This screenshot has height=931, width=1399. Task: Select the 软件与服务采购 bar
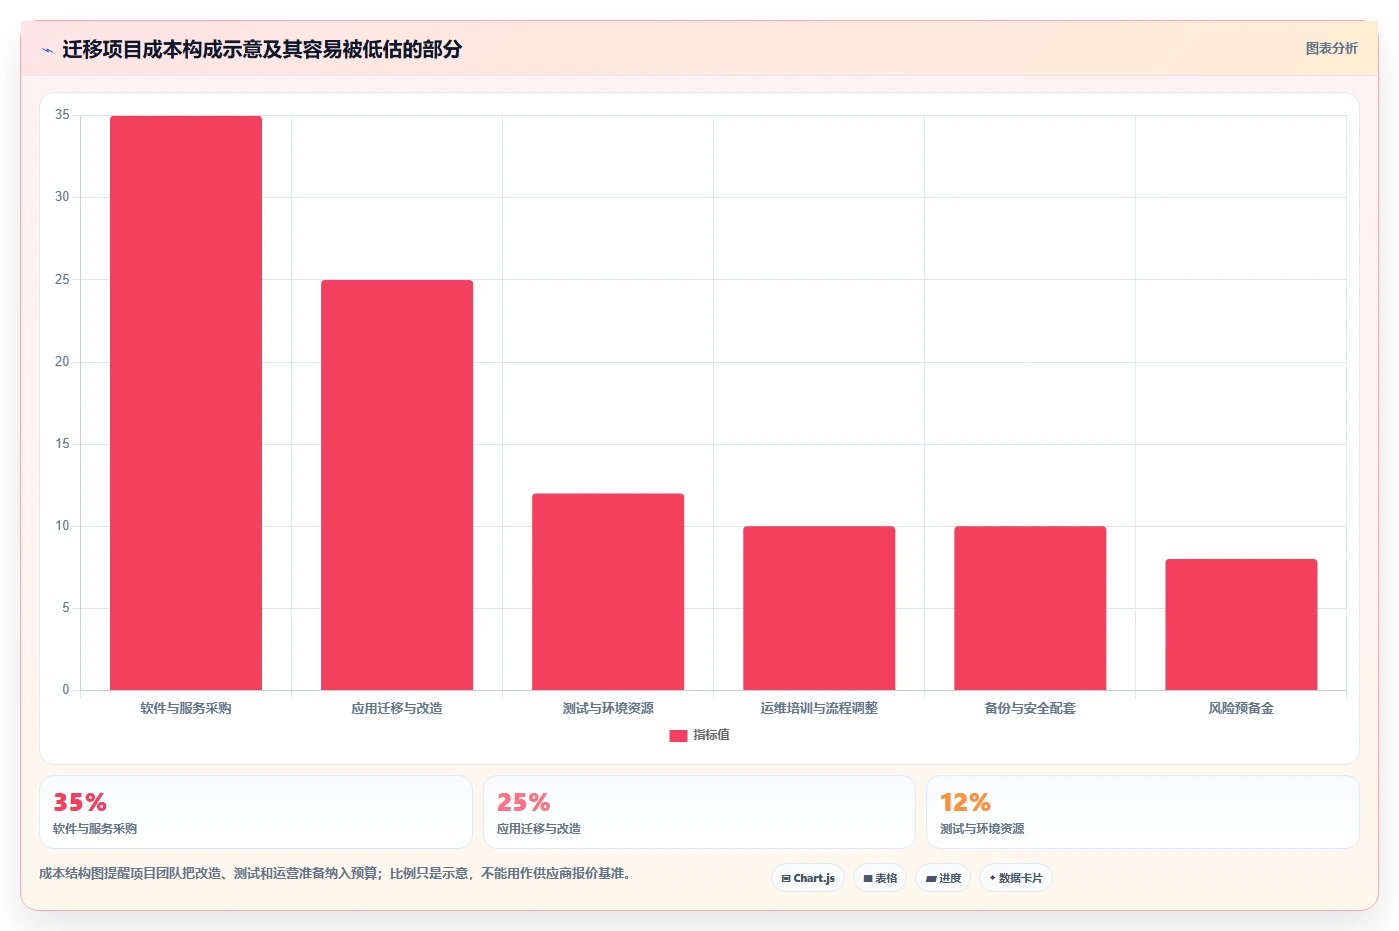tap(186, 403)
